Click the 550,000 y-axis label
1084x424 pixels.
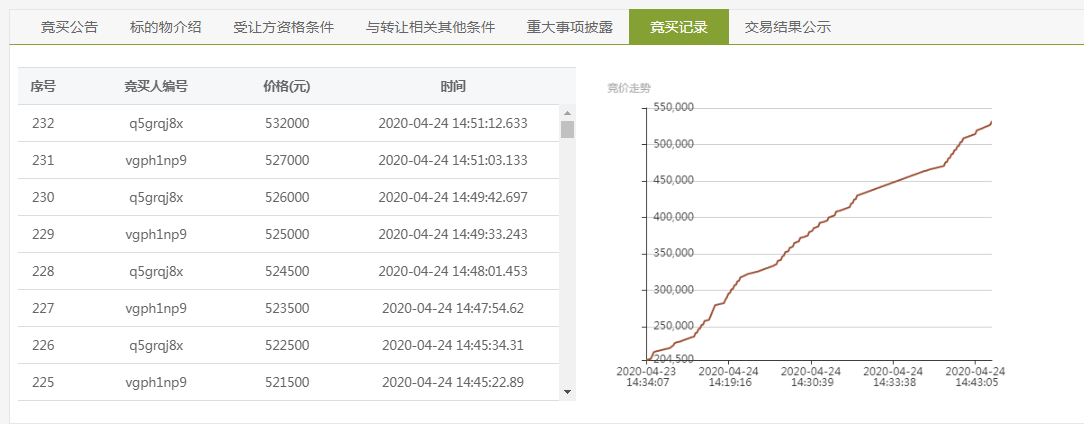[674, 108]
